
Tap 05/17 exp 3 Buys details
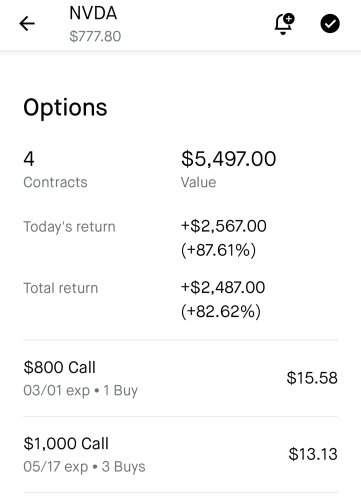click(x=84, y=467)
